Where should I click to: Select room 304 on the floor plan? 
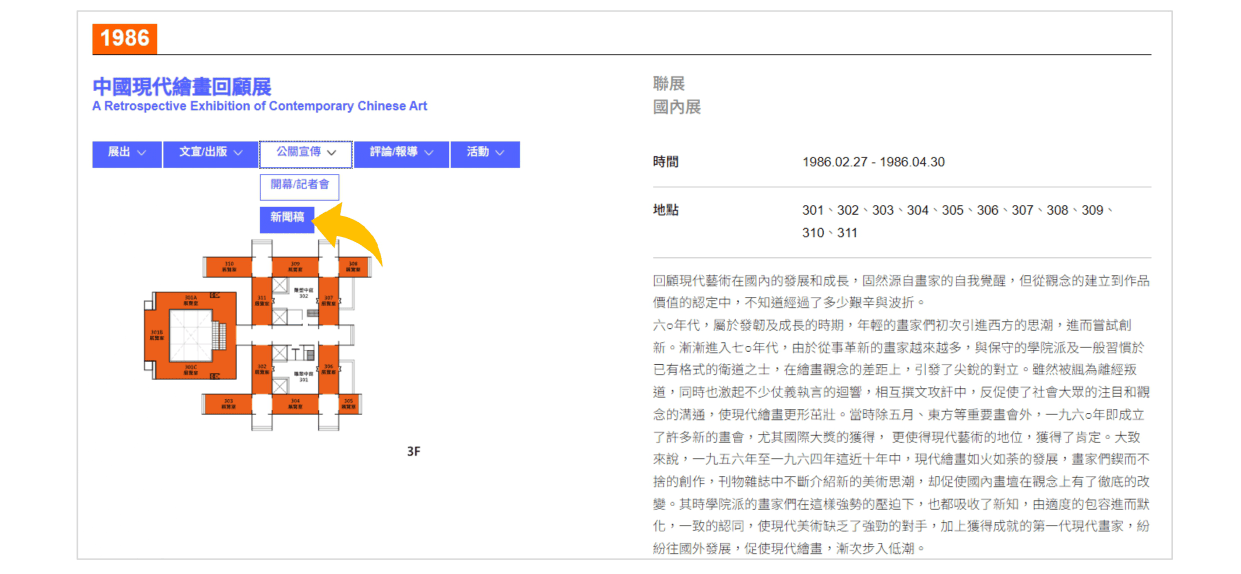tap(295, 404)
